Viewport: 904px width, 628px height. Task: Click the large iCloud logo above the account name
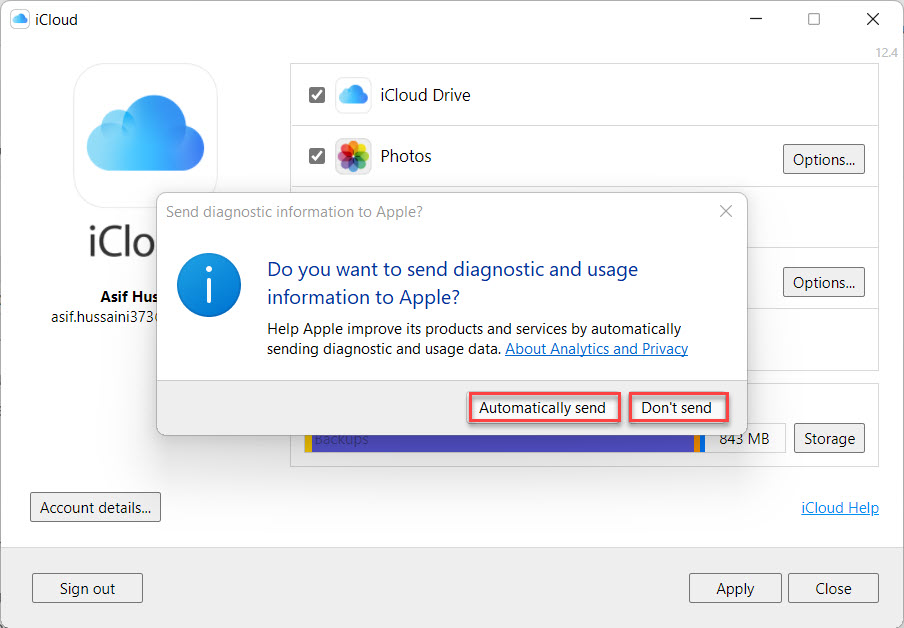(x=145, y=135)
